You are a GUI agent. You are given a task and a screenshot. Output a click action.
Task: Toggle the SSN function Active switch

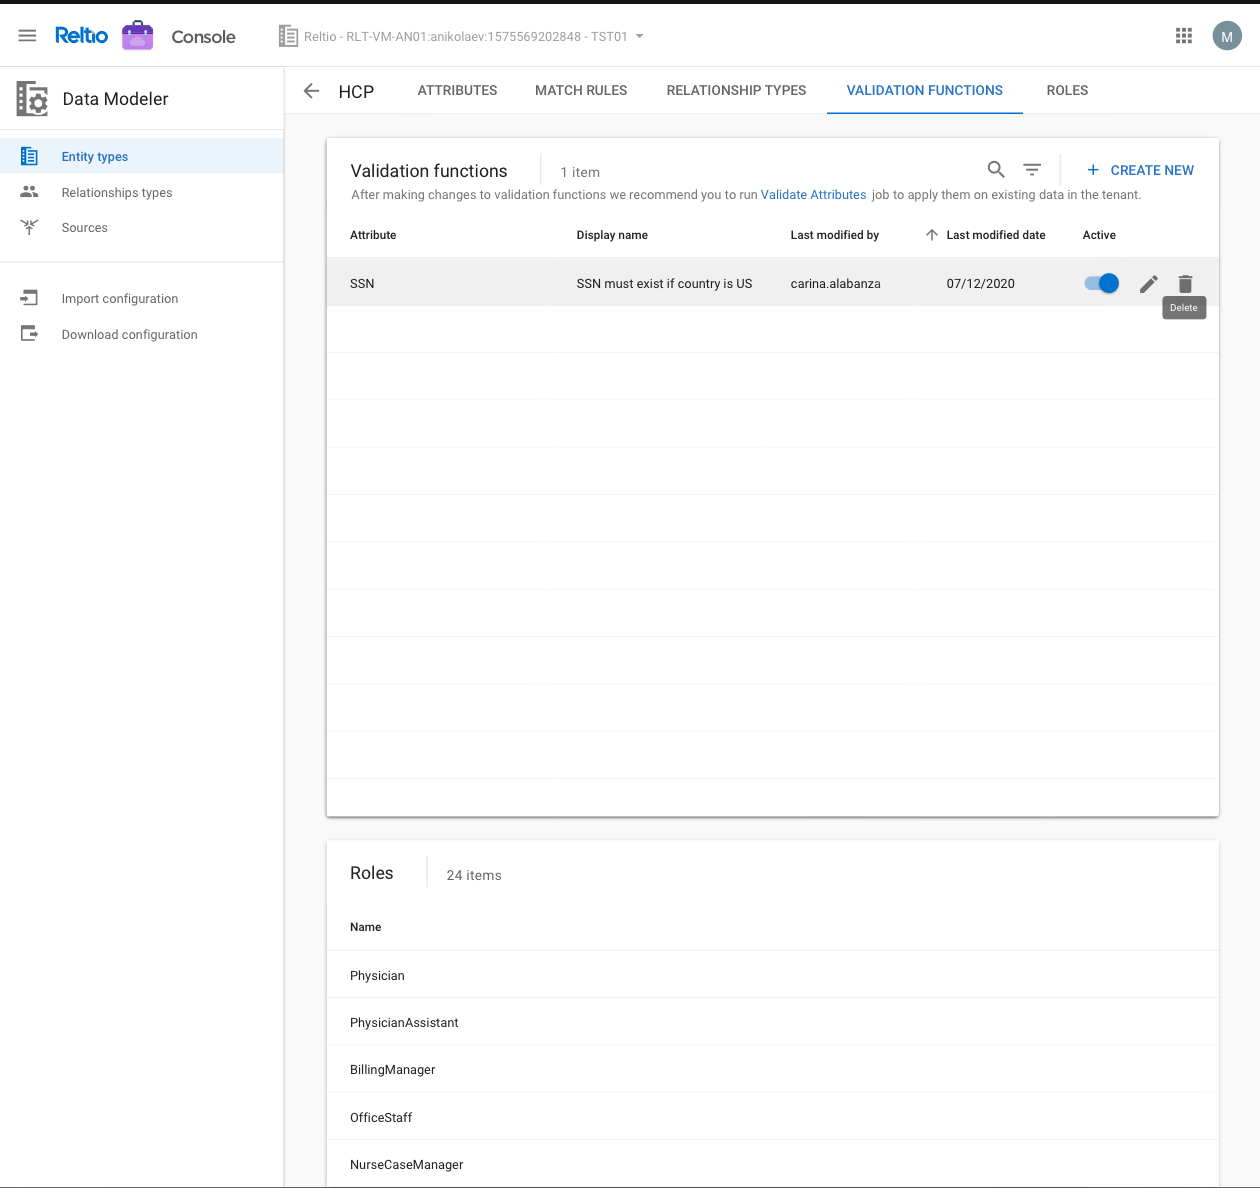point(1101,284)
